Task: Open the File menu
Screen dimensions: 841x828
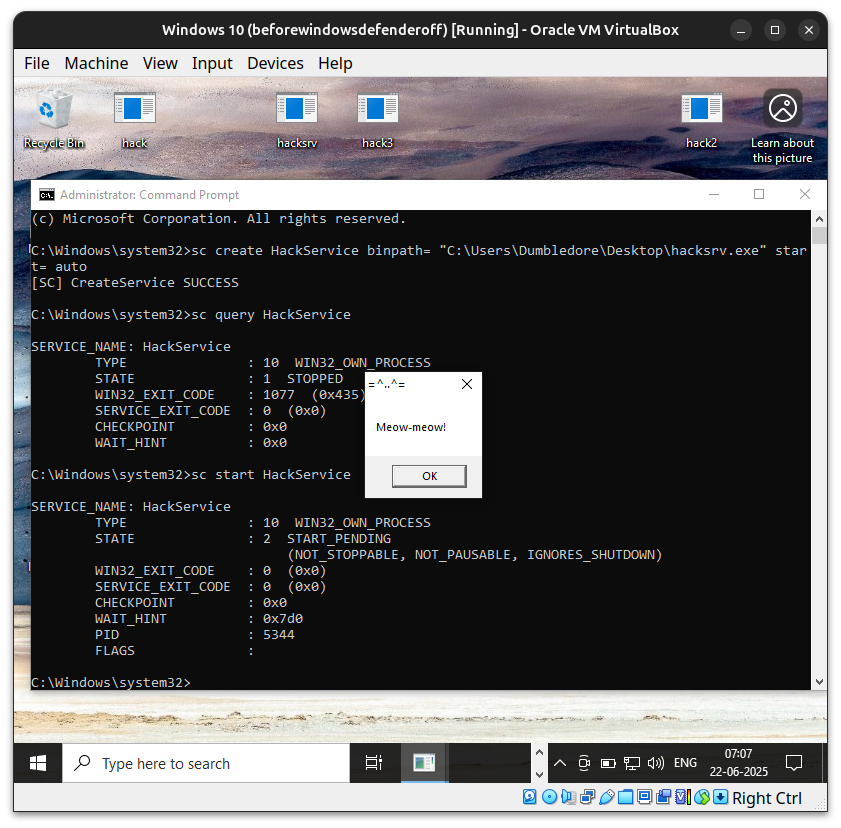Action: 36,63
